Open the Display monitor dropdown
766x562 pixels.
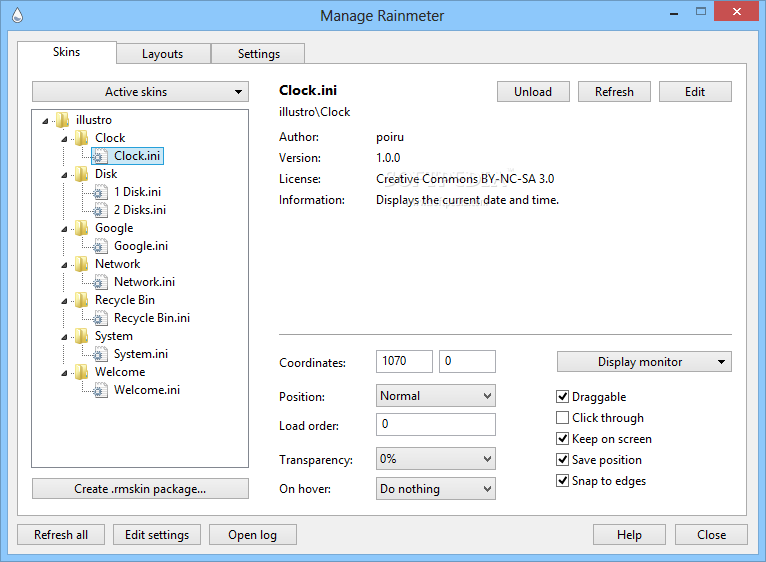click(644, 362)
